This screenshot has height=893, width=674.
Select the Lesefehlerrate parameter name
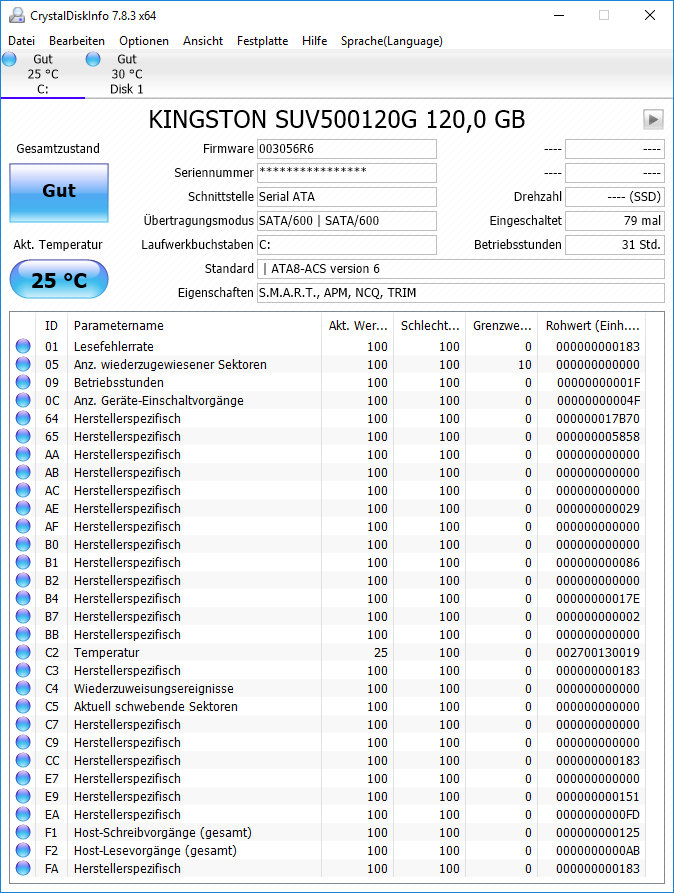coord(113,346)
